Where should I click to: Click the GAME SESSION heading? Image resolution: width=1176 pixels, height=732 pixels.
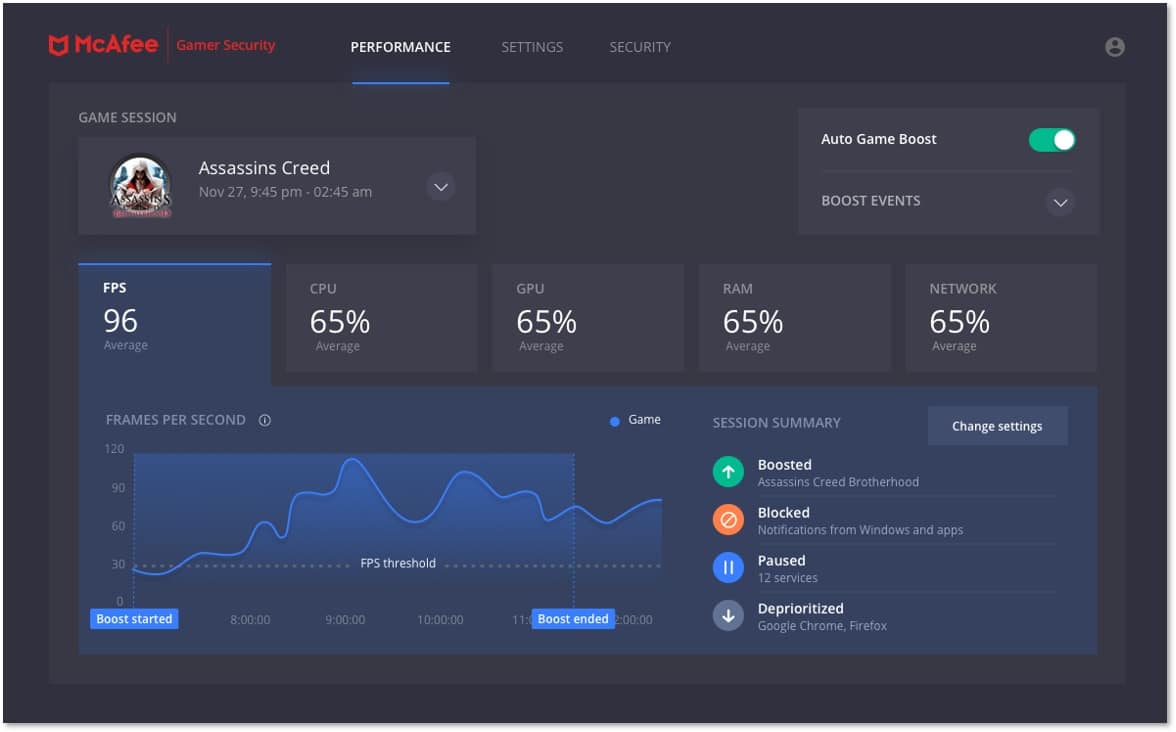click(x=128, y=118)
